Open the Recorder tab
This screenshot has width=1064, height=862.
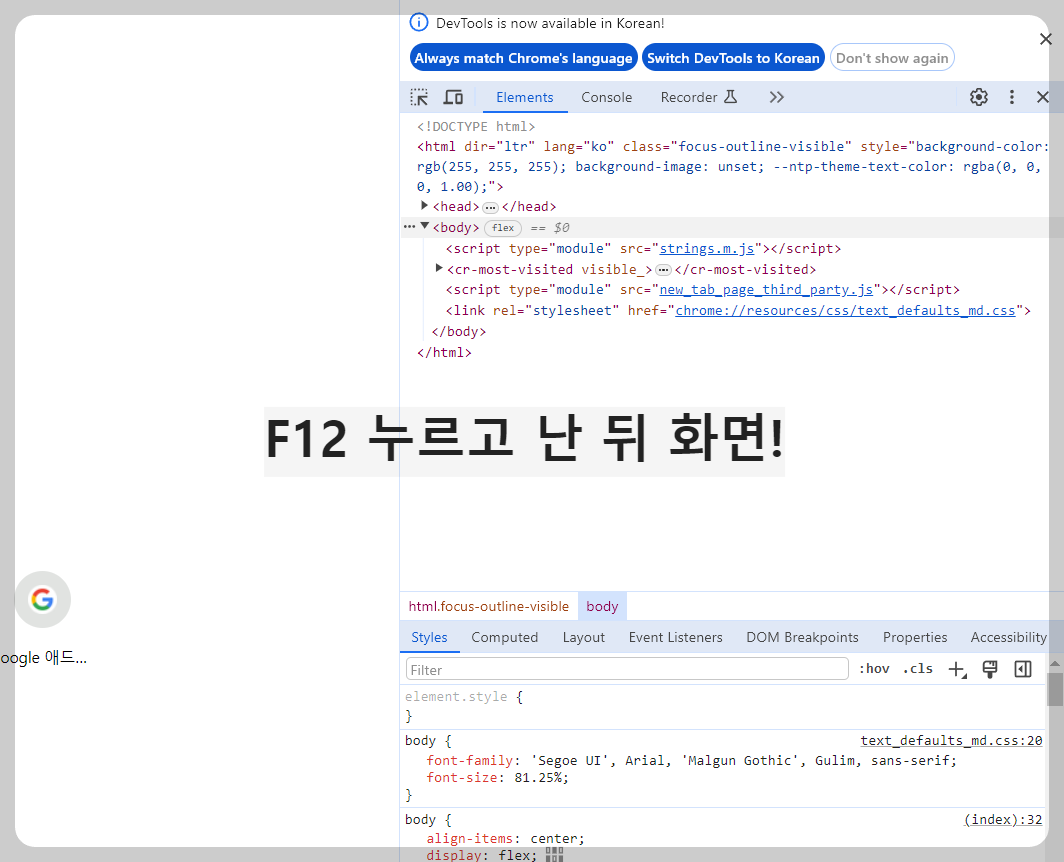pos(698,97)
